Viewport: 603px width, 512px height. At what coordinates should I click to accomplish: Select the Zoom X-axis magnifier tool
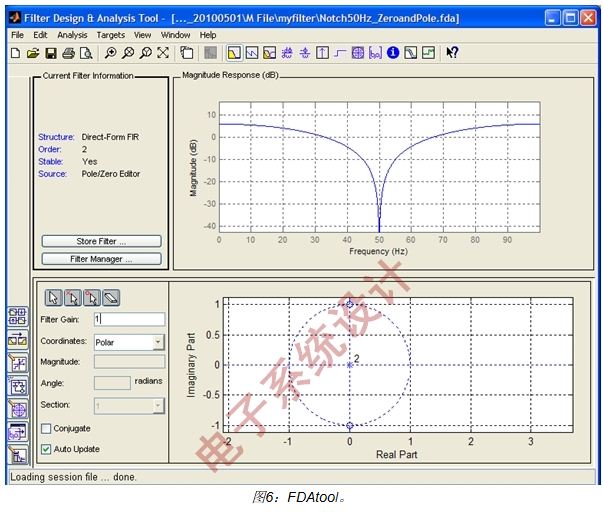(128, 53)
